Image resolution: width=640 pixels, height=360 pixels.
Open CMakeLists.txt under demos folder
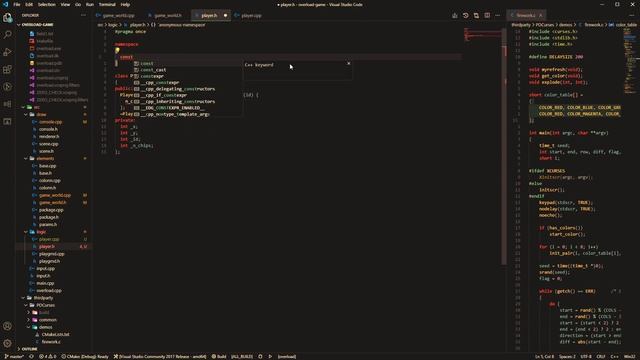55,335
